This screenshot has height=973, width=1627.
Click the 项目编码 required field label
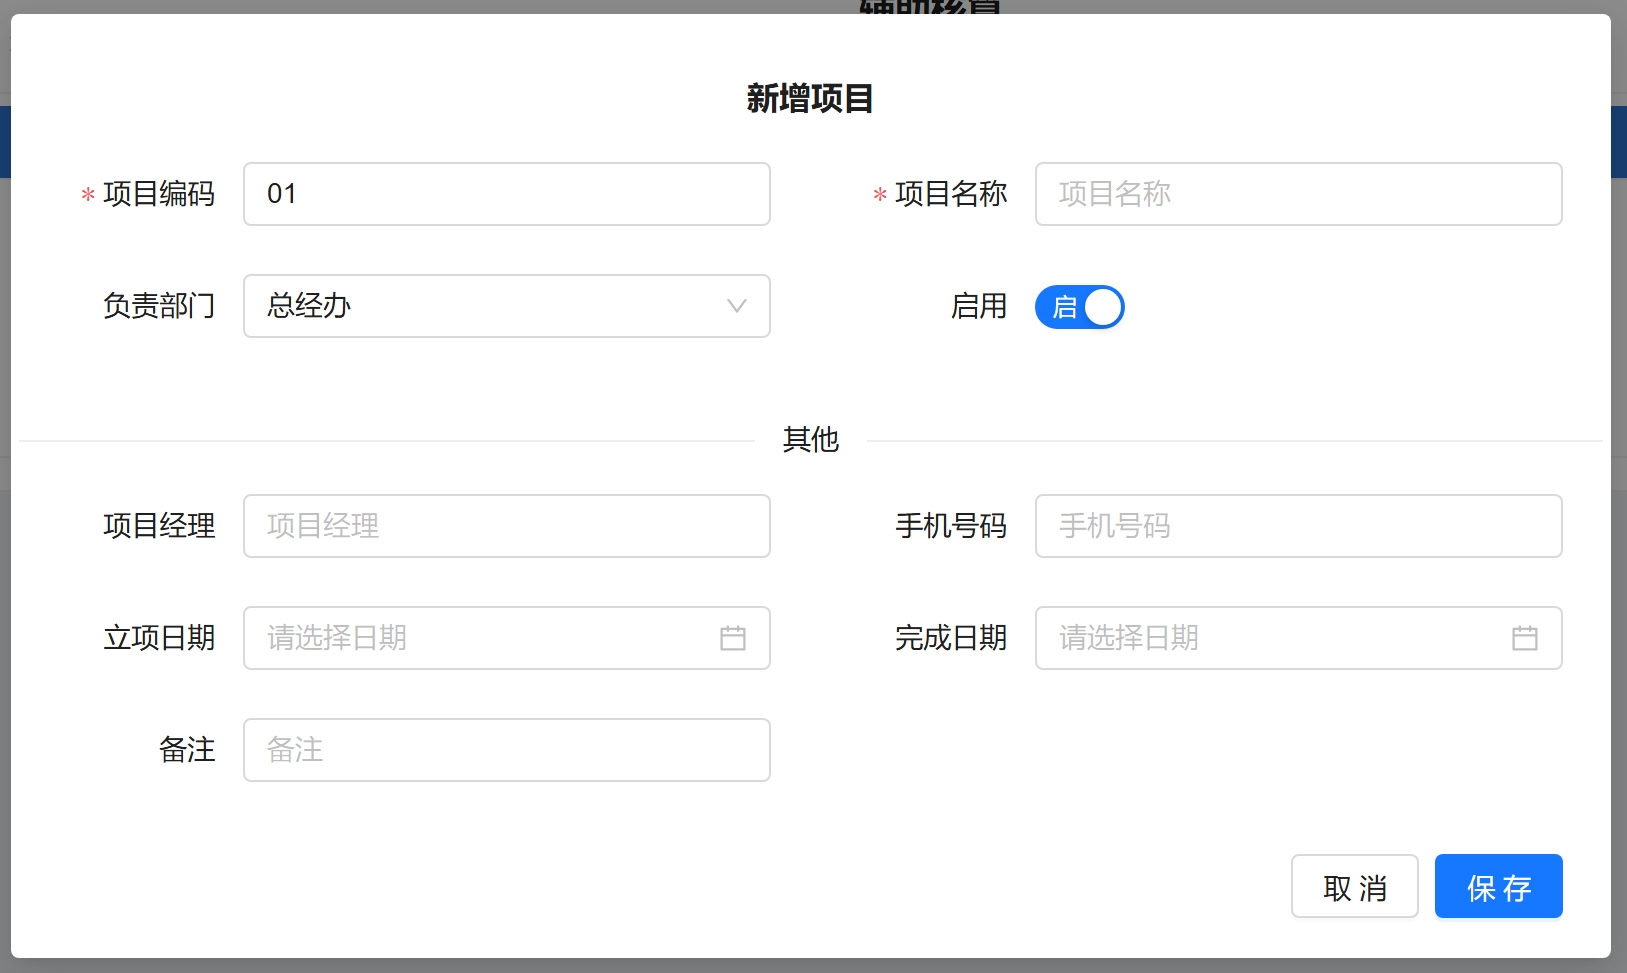pyautogui.click(x=159, y=194)
